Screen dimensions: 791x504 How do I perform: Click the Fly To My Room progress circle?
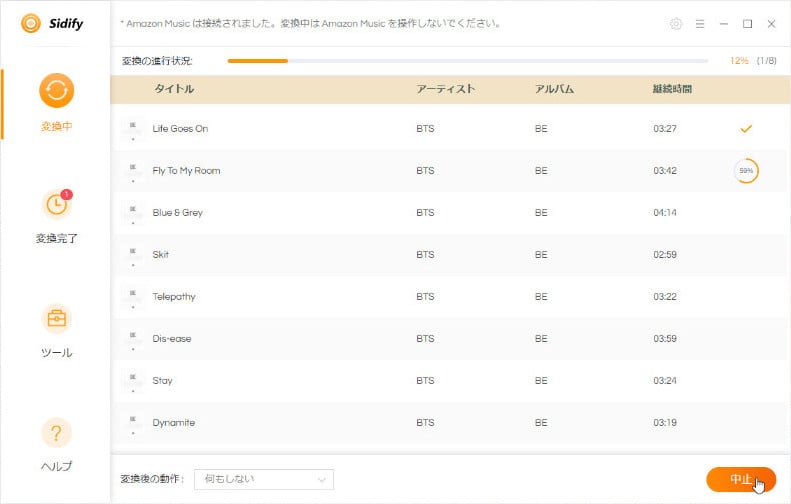point(746,171)
